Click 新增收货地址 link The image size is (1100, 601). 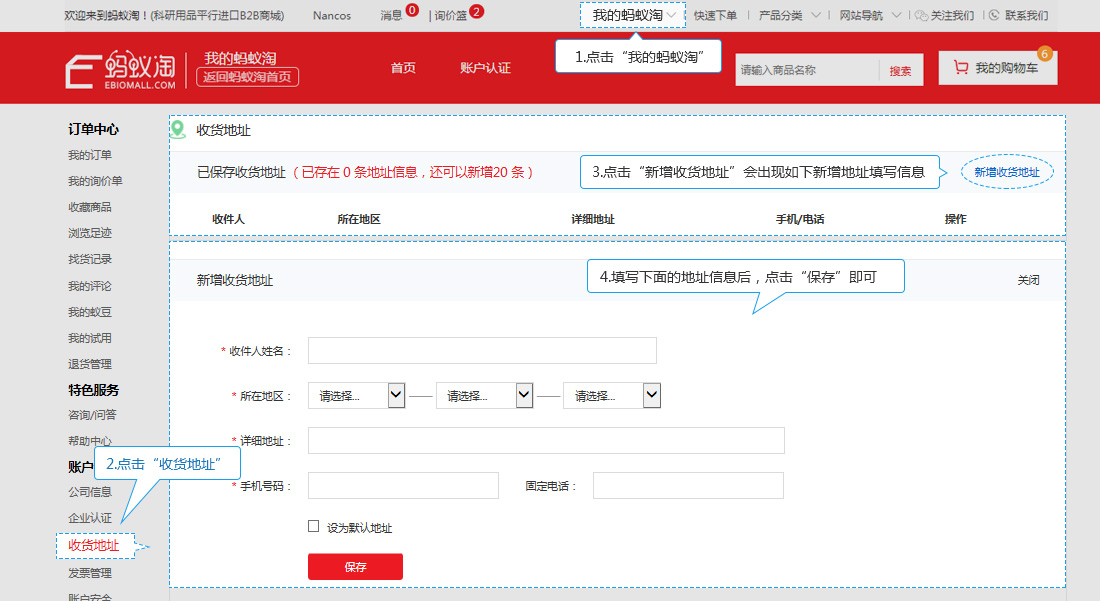(1007, 173)
